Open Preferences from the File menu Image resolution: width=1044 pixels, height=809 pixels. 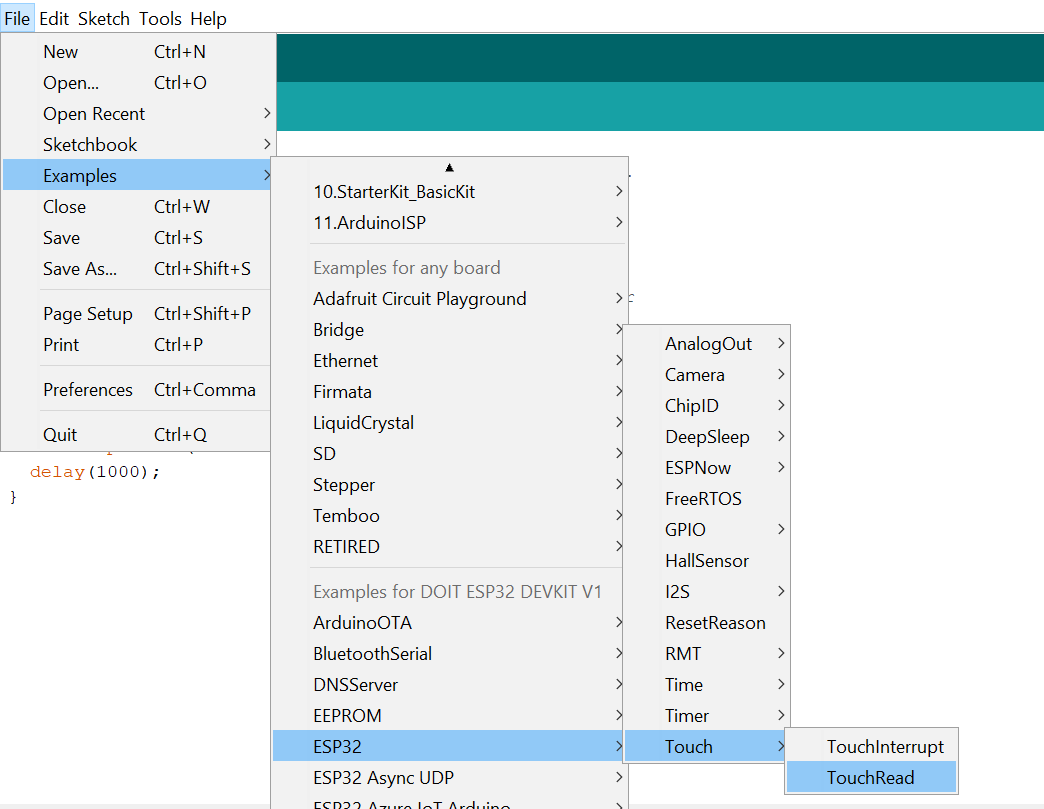[x=138, y=390]
